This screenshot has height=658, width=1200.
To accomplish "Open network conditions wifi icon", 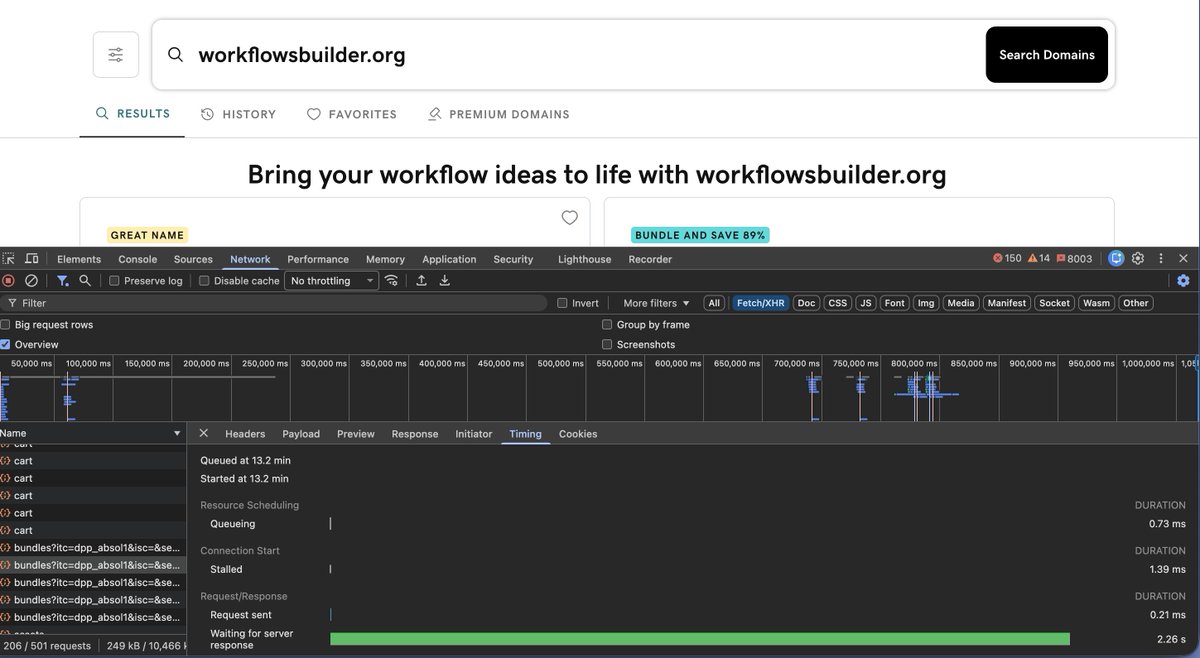I will [392, 281].
